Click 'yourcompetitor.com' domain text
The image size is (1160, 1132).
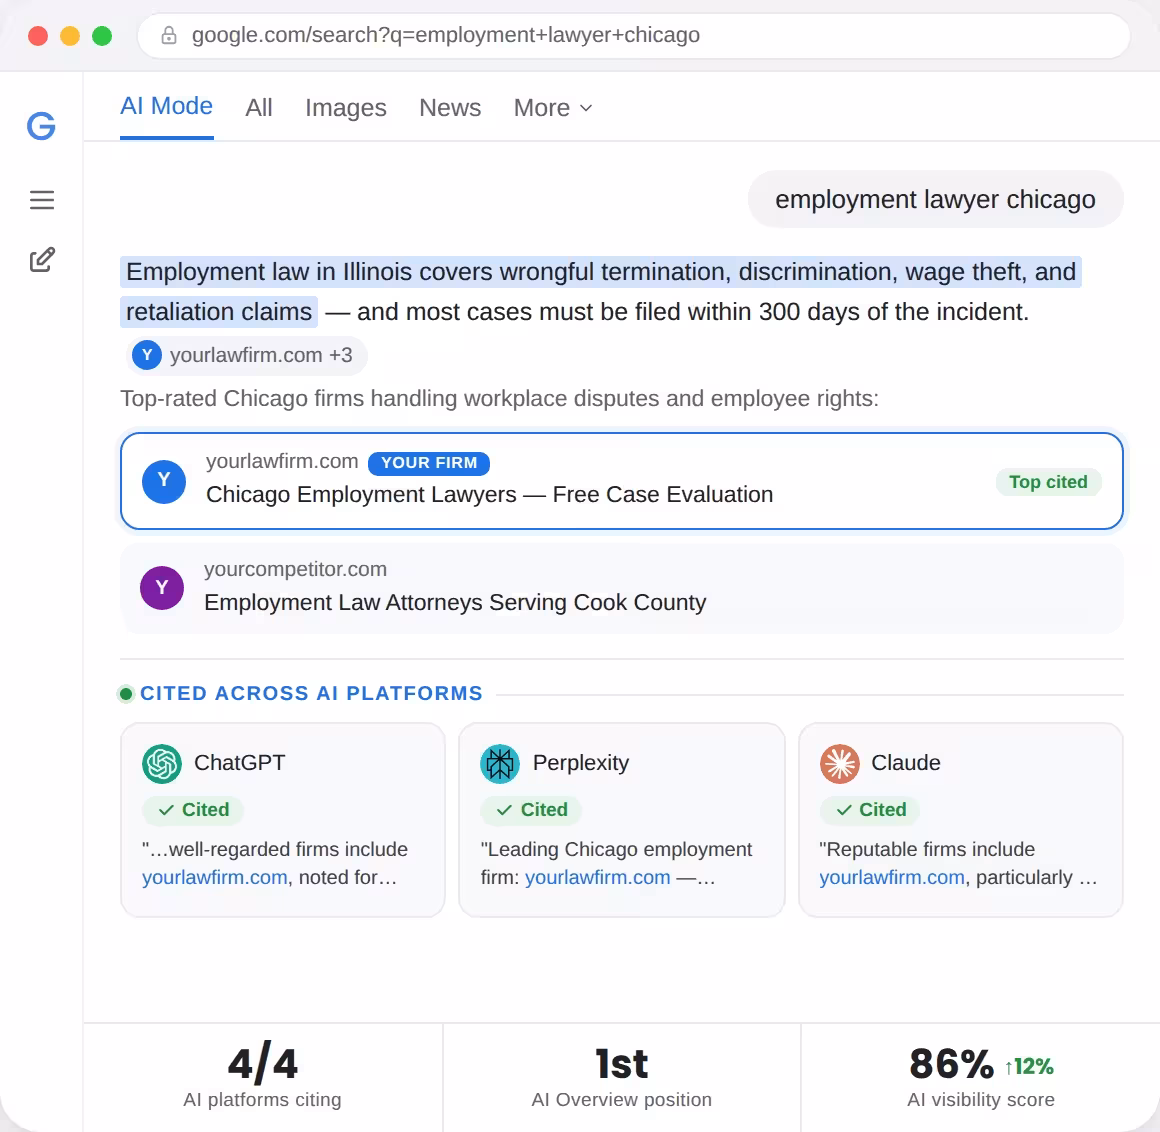coord(295,570)
